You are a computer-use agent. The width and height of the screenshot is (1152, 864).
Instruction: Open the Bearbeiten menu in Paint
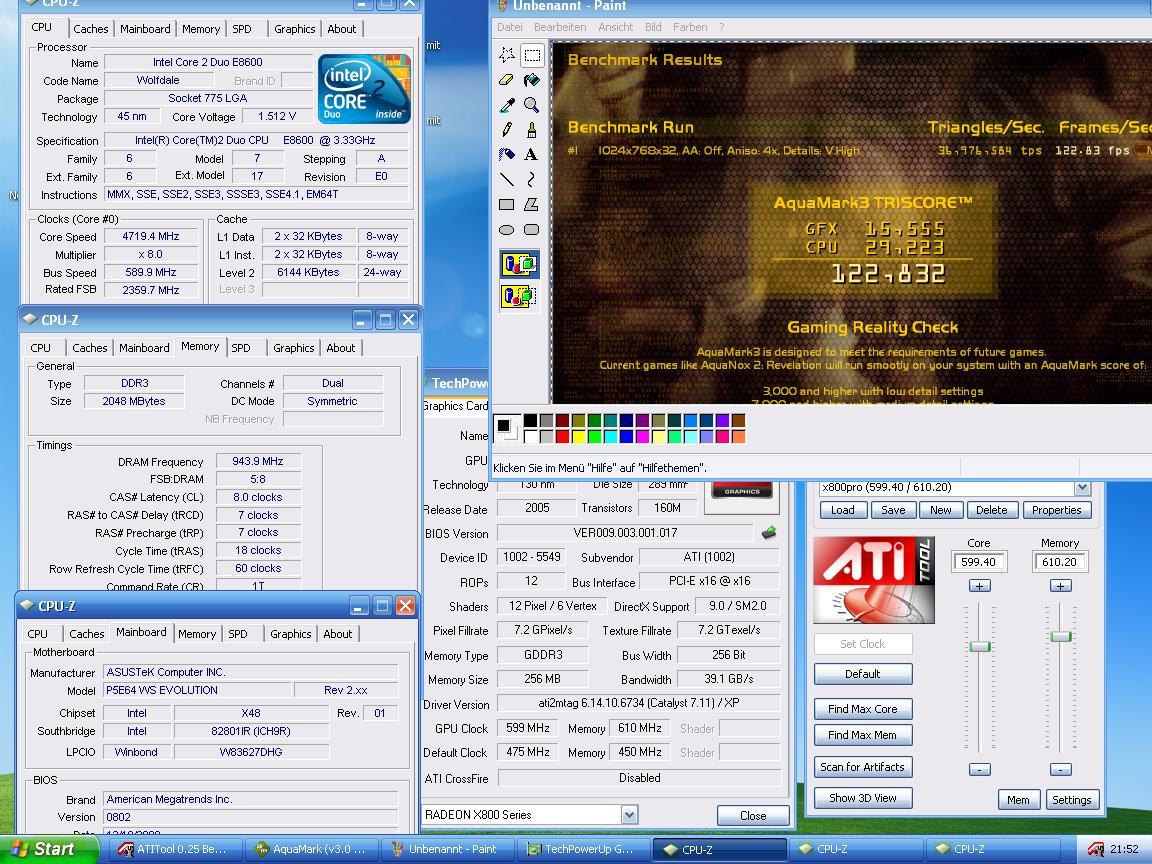pyautogui.click(x=560, y=27)
